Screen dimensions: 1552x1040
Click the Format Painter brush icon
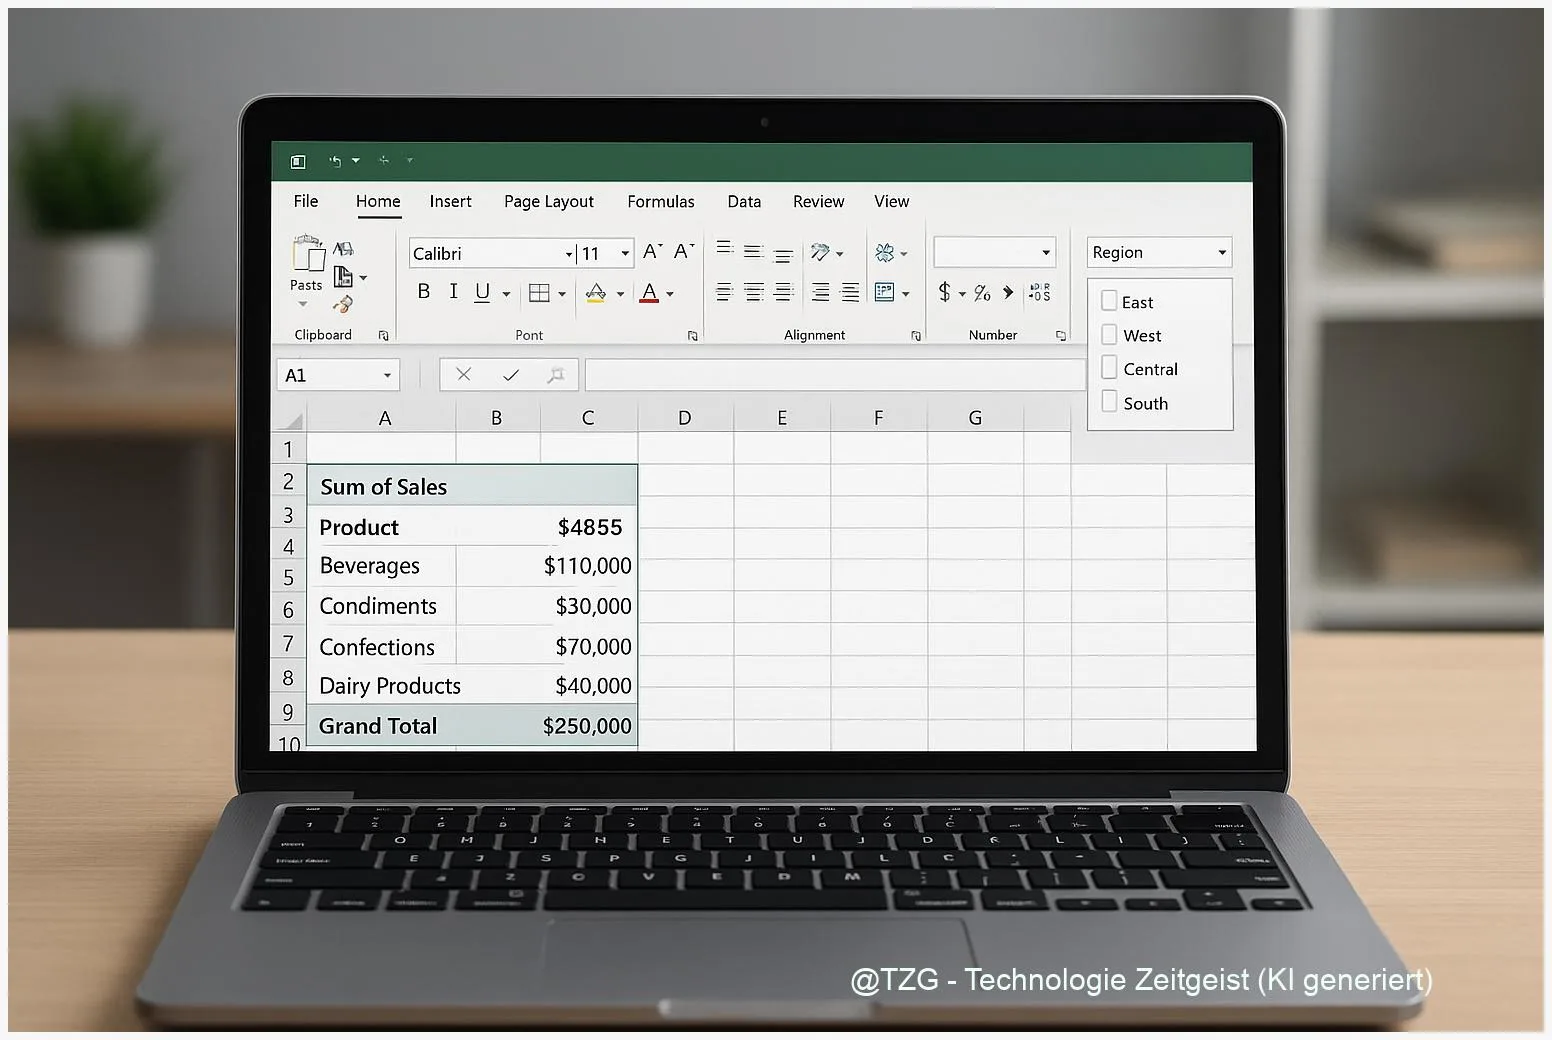click(x=343, y=304)
